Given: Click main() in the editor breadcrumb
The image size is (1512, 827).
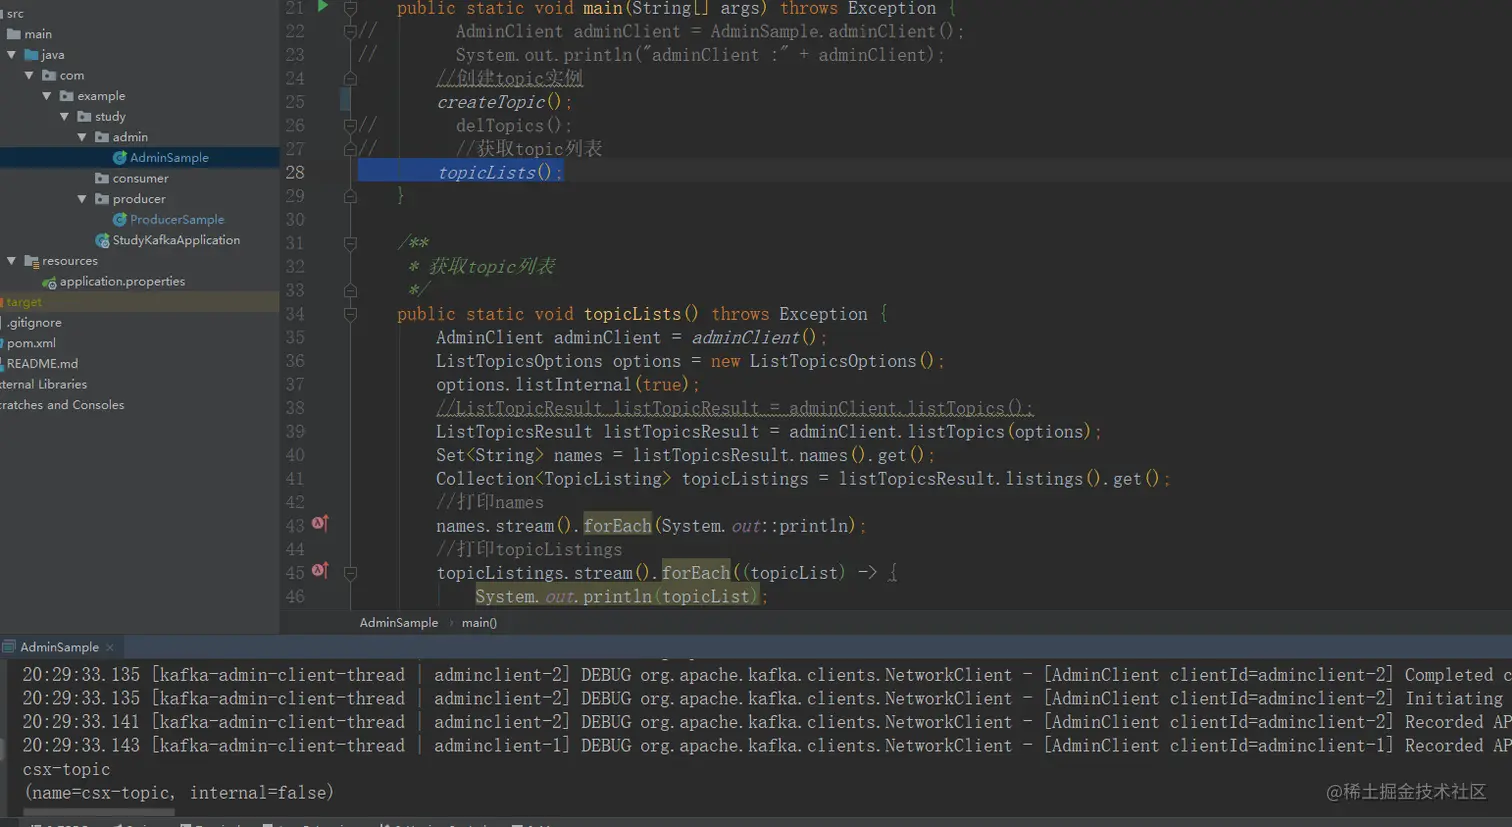Looking at the screenshot, I should [x=479, y=623].
